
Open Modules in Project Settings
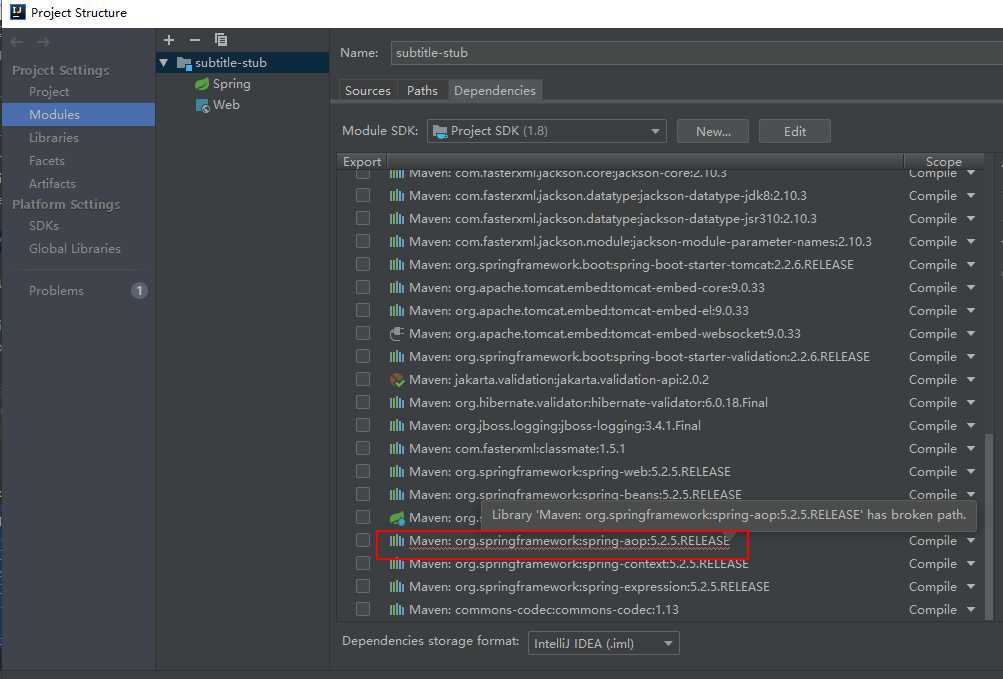(x=78, y=115)
